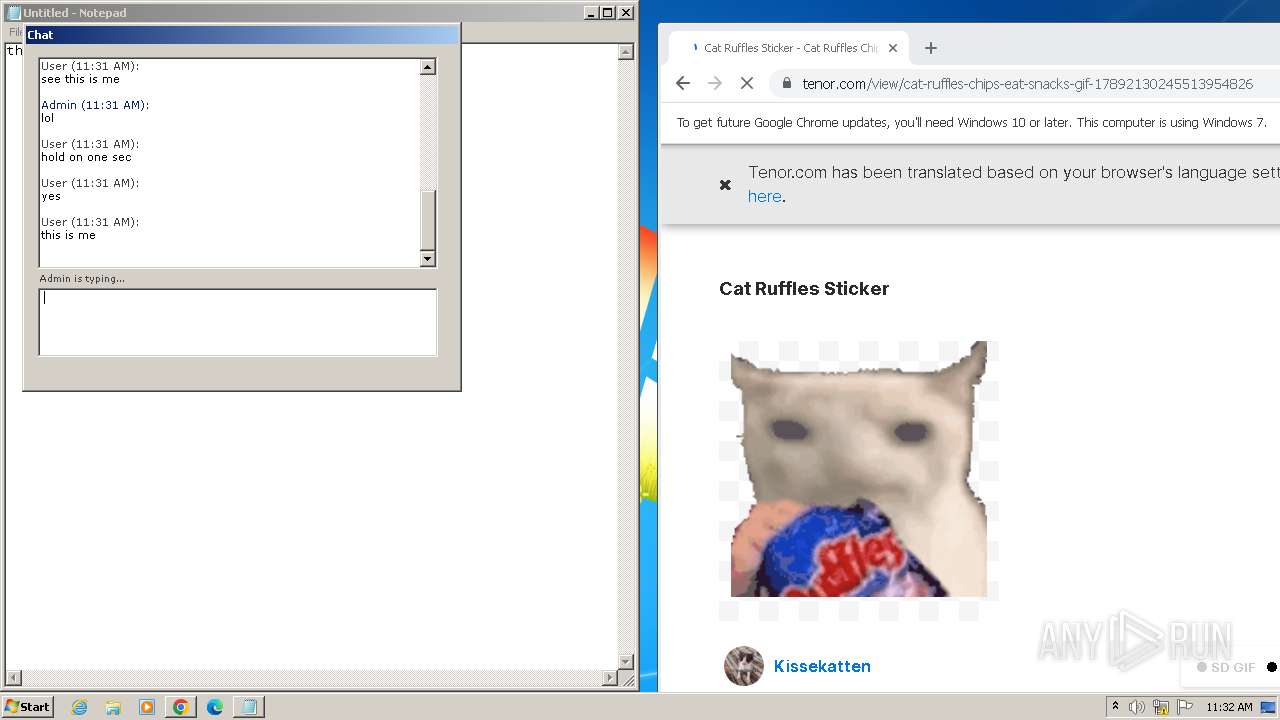Open Windows Media Player from the taskbar
The height and width of the screenshot is (720, 1280).
[147, 707]
